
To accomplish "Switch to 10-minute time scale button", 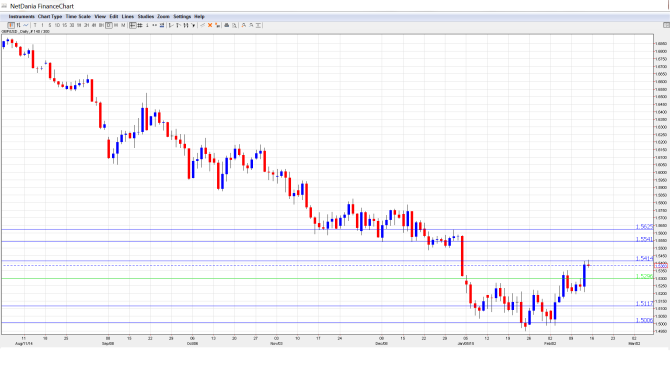I will [x=57, y=25].
